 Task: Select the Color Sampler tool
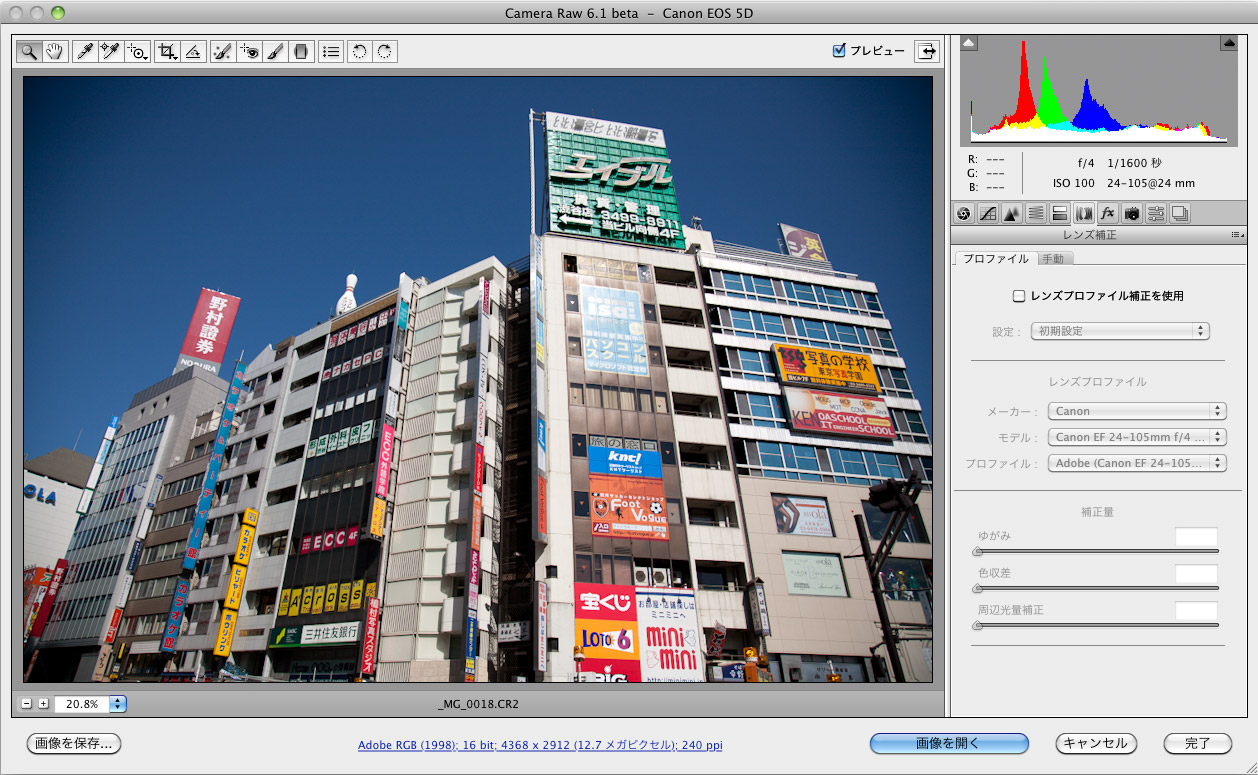click(110, 51)
